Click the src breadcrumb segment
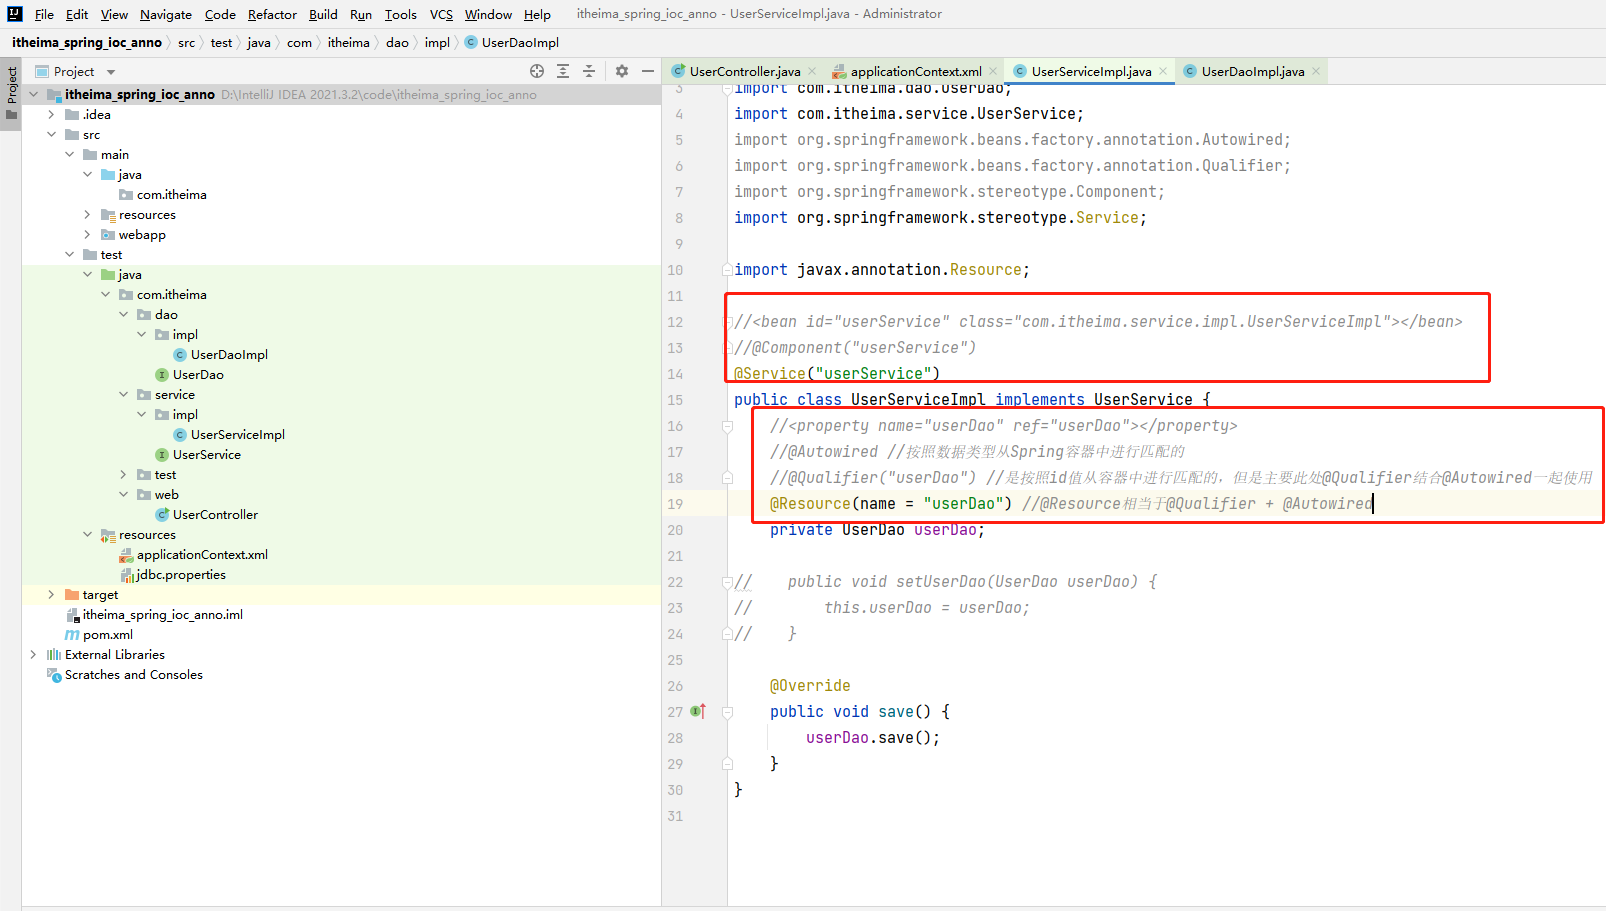The width and height of the screenshot is (1606, 911). click(187, 42)
